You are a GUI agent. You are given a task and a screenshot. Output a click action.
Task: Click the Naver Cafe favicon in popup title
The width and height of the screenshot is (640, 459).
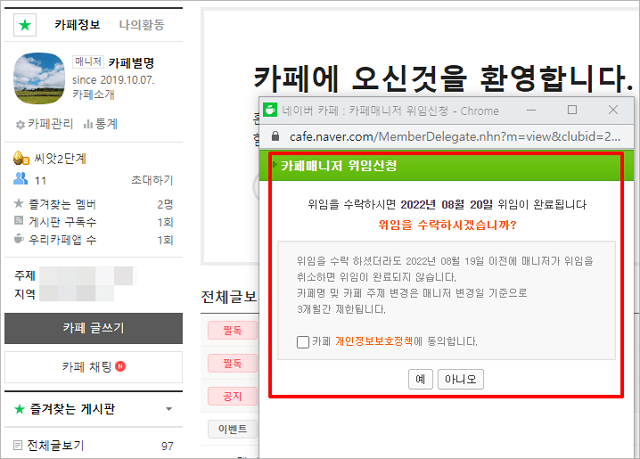pyautogui.click(x=270, y=109)
